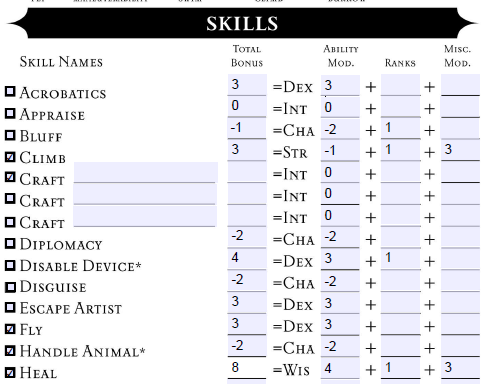Uncheck the Heal class skill checkbox
The height and width of the screenshot is (384, 487).
coord(10,372)
